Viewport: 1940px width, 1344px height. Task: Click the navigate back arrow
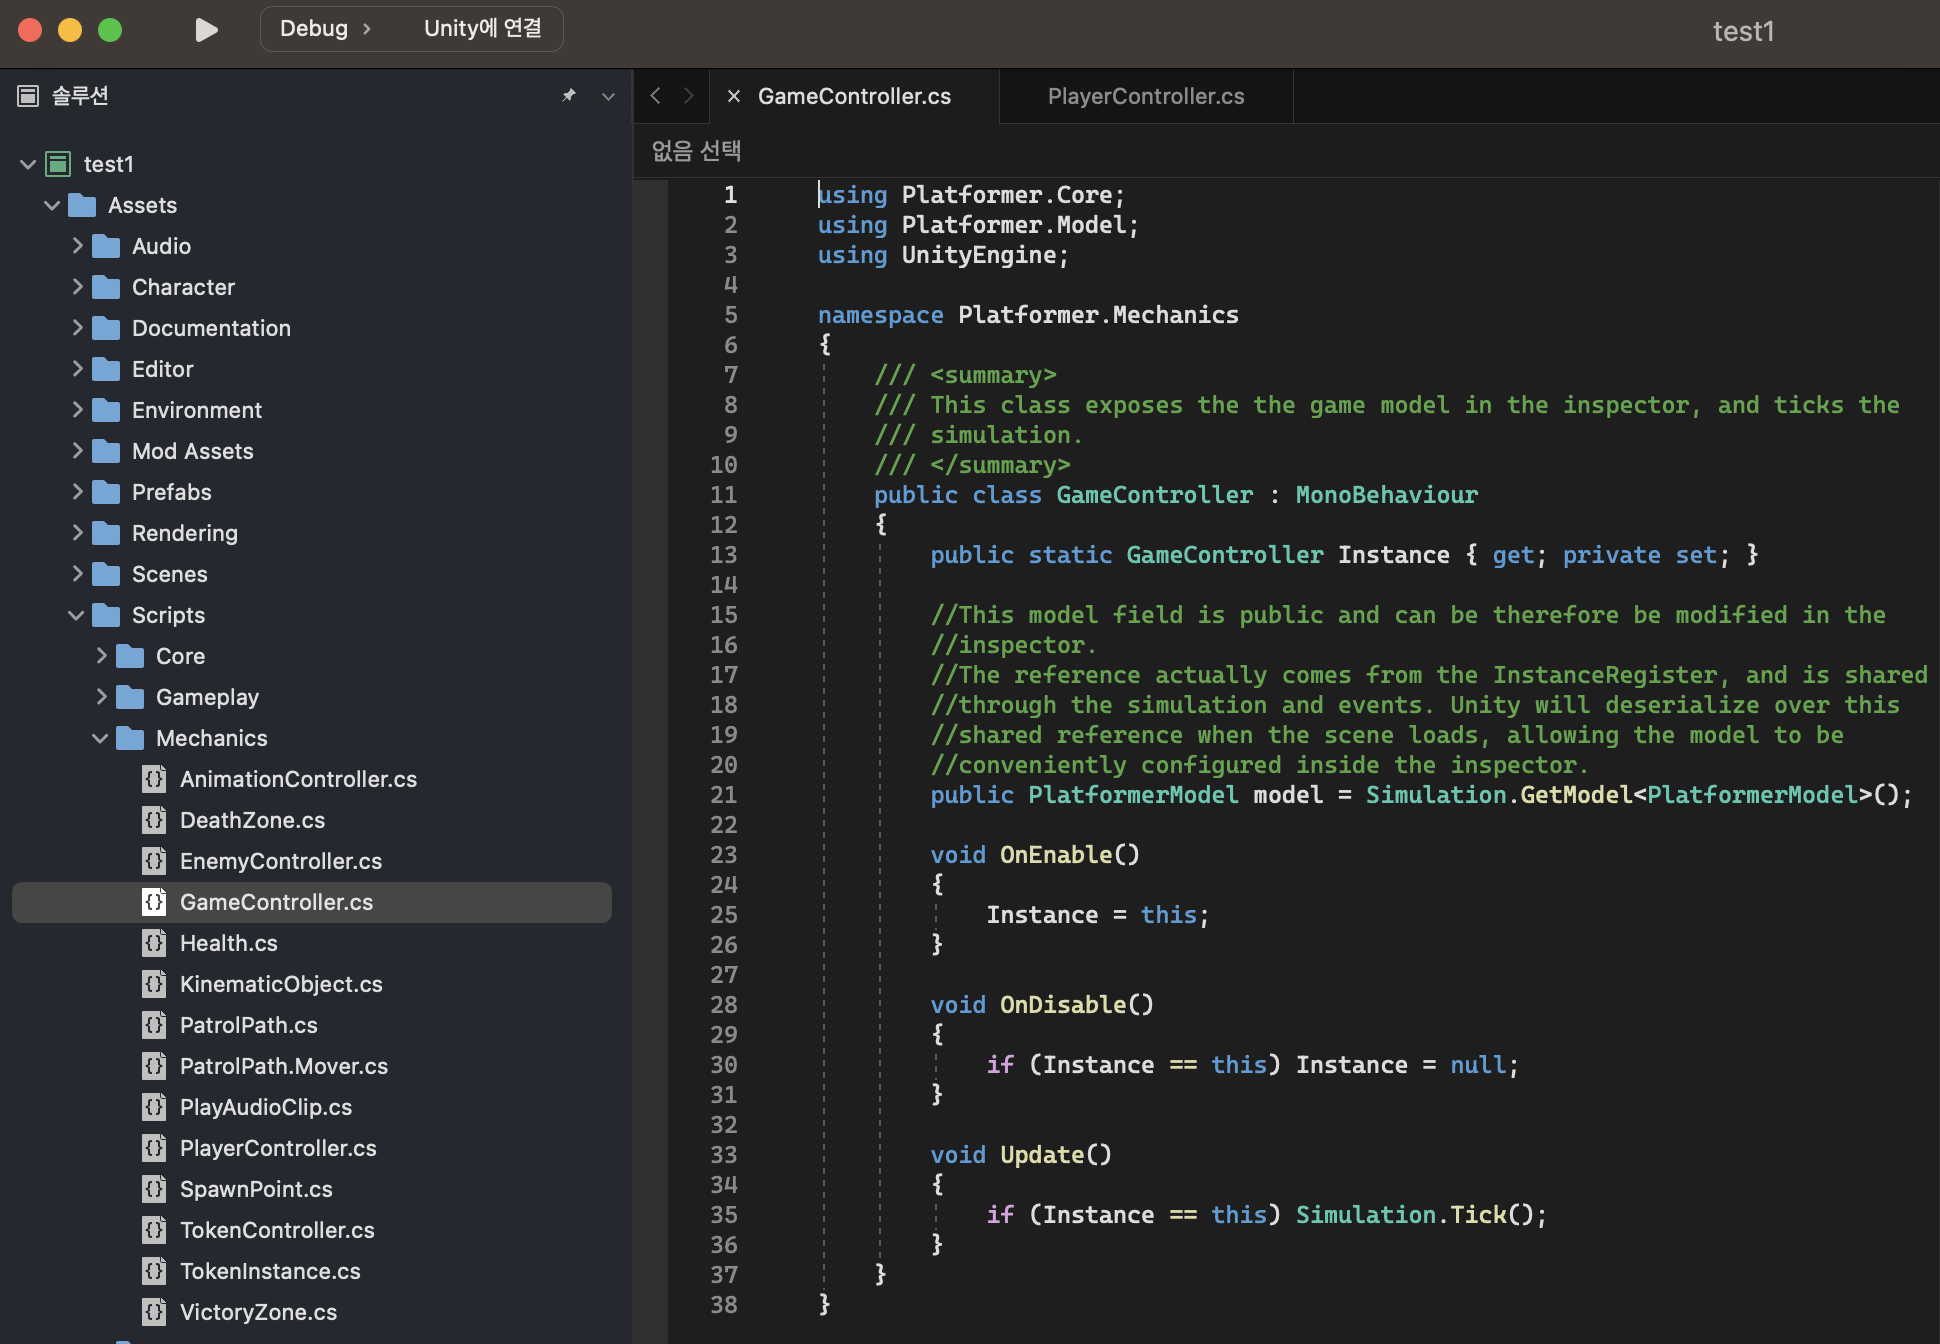(655, 96)
